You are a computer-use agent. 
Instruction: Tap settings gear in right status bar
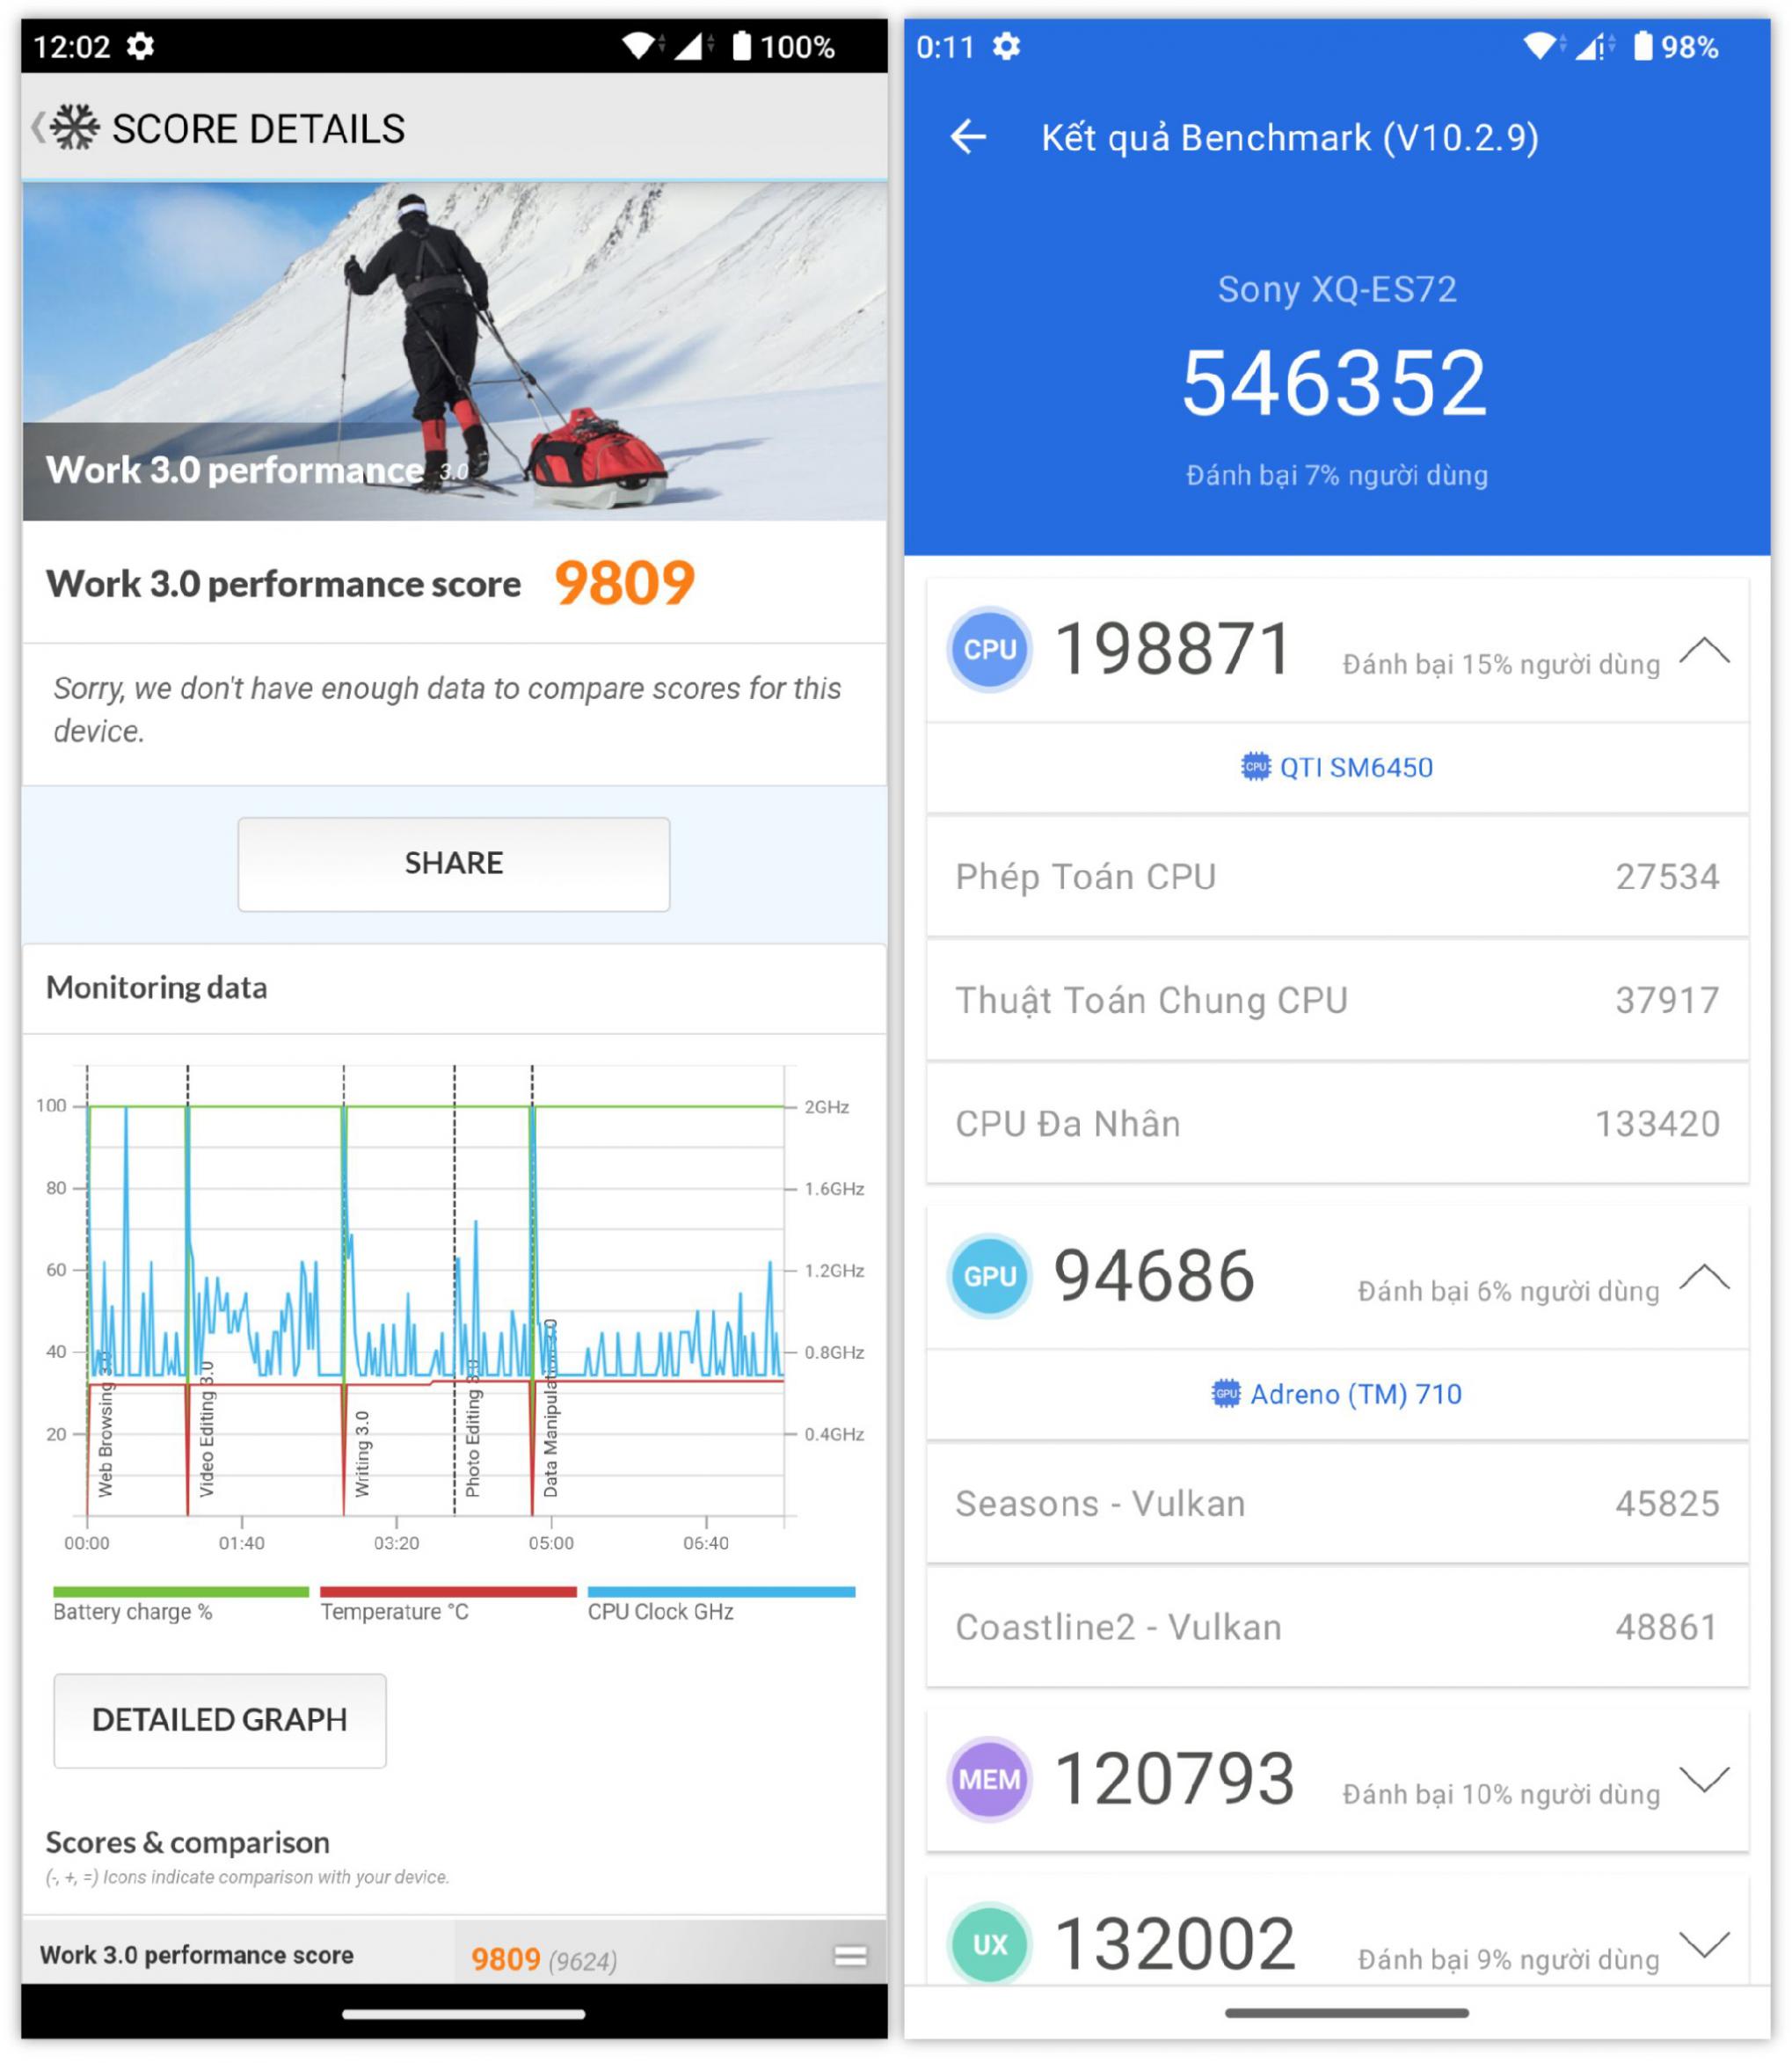click(1006, 46)
